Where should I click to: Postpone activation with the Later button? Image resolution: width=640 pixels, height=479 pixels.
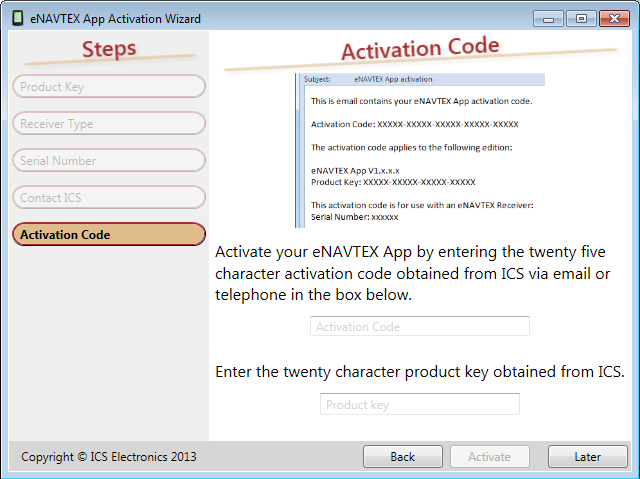tap(587, 456)
